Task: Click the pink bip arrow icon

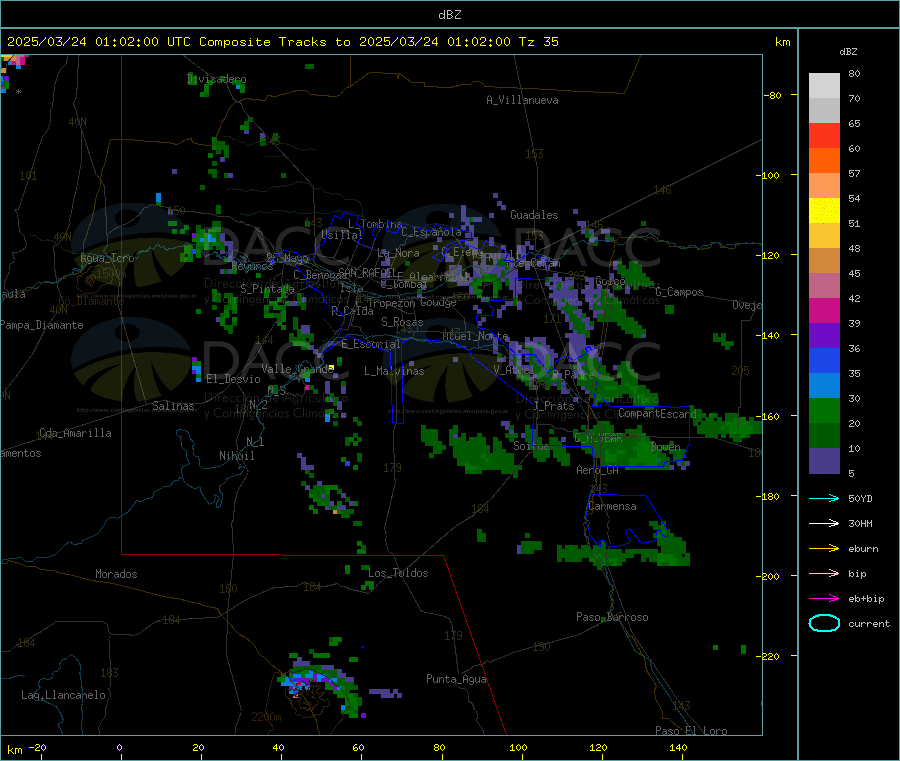Action: click(824, 573)
